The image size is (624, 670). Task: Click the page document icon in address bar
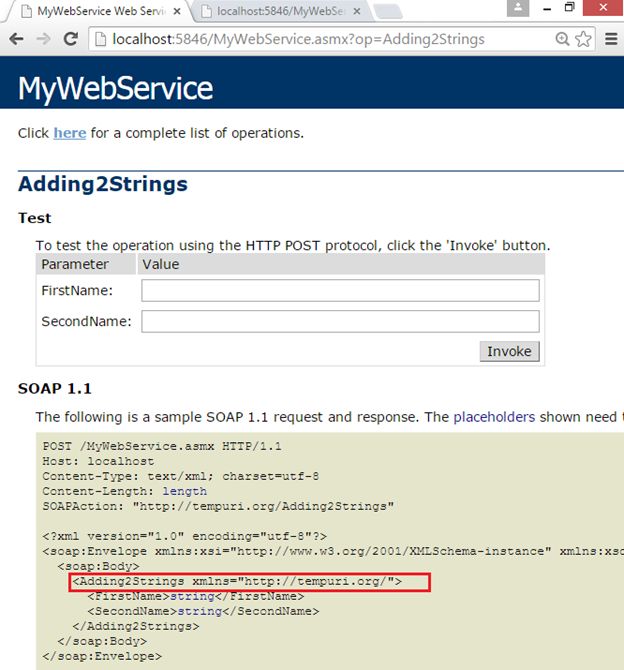[101, 39]
